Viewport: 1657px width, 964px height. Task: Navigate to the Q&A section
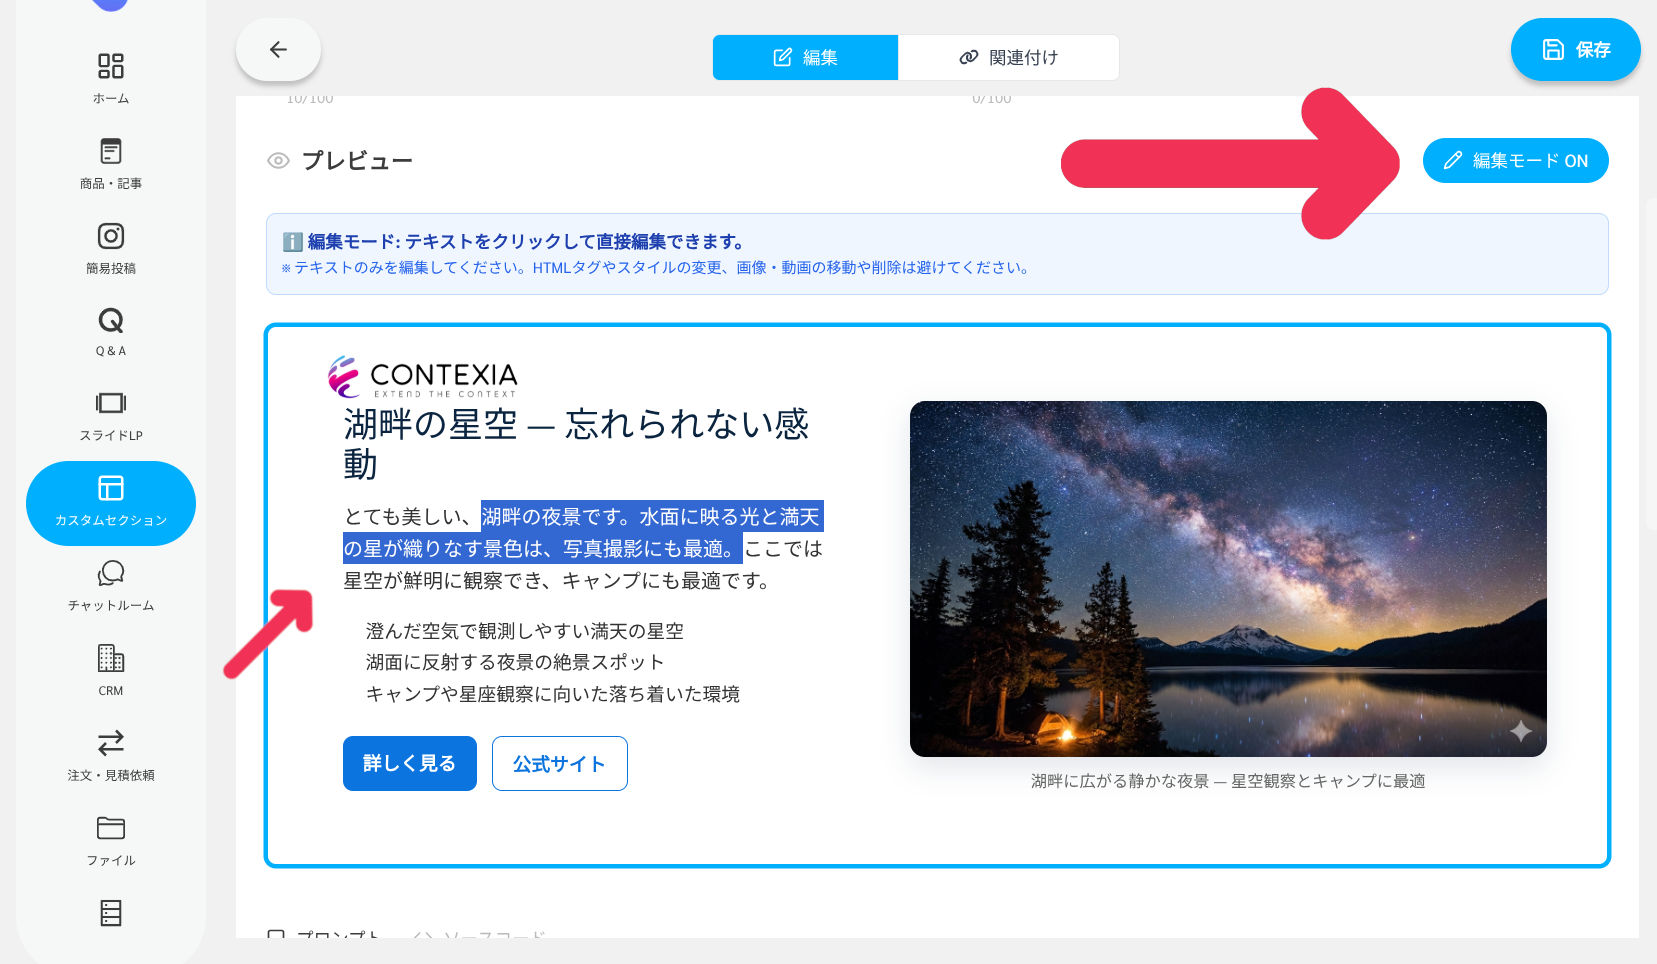(110, 325)
